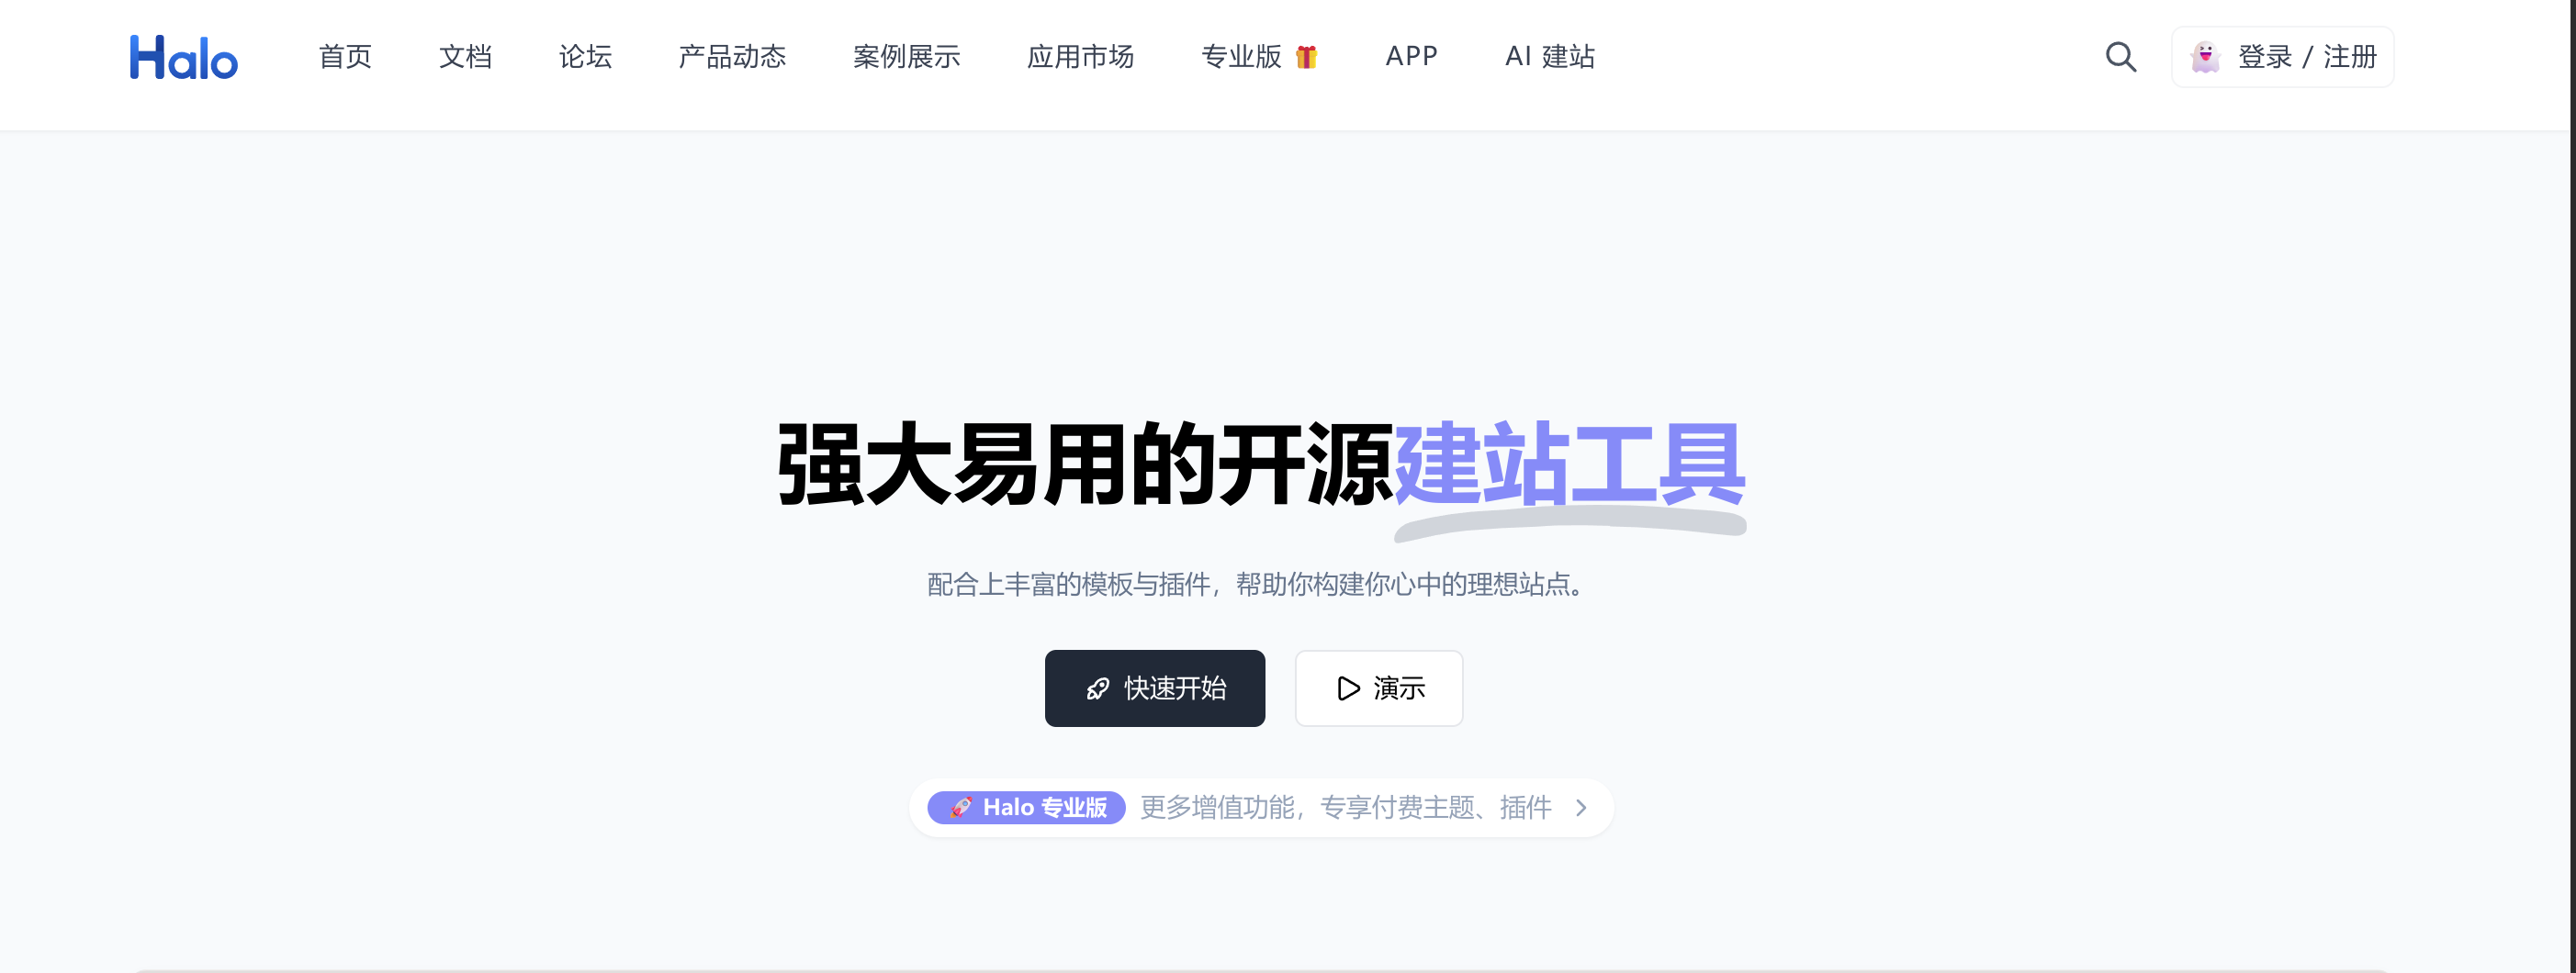Click the gift icon beside 专业版
2576x973 pixels.
1306,57
